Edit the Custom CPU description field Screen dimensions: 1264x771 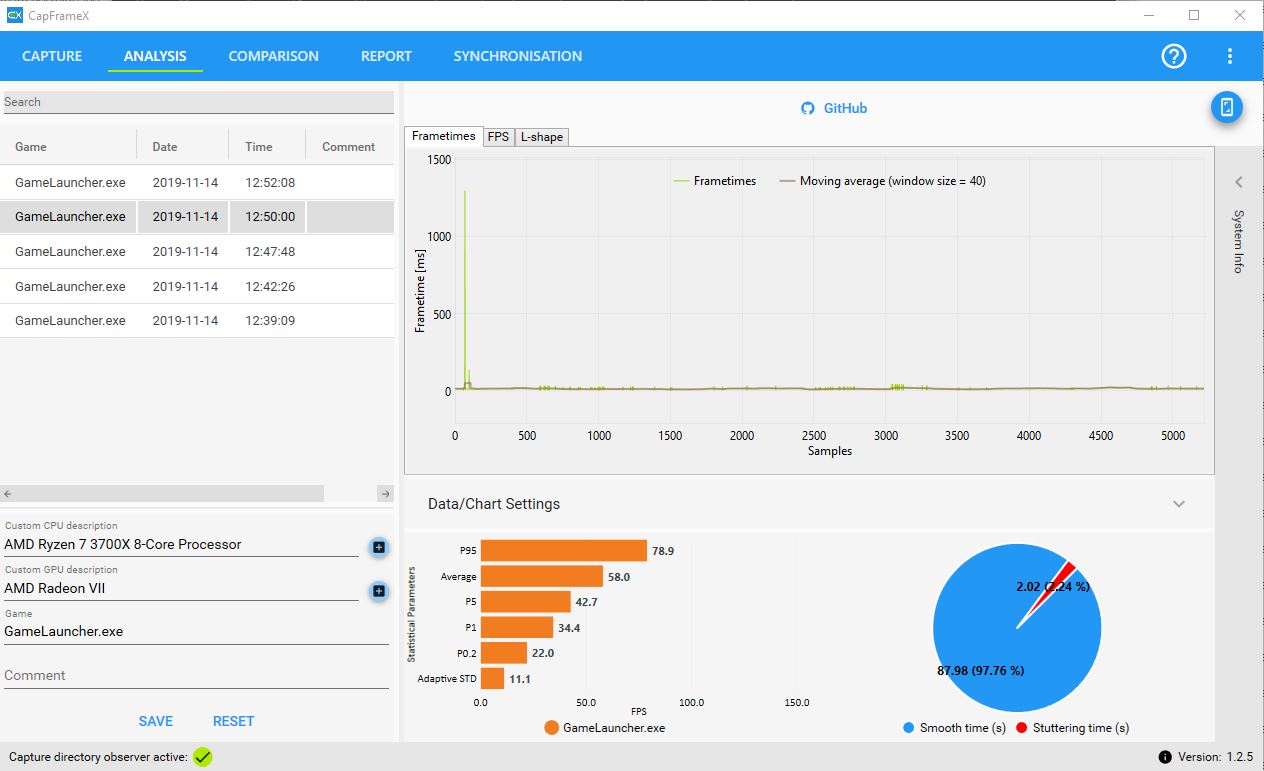181,545
